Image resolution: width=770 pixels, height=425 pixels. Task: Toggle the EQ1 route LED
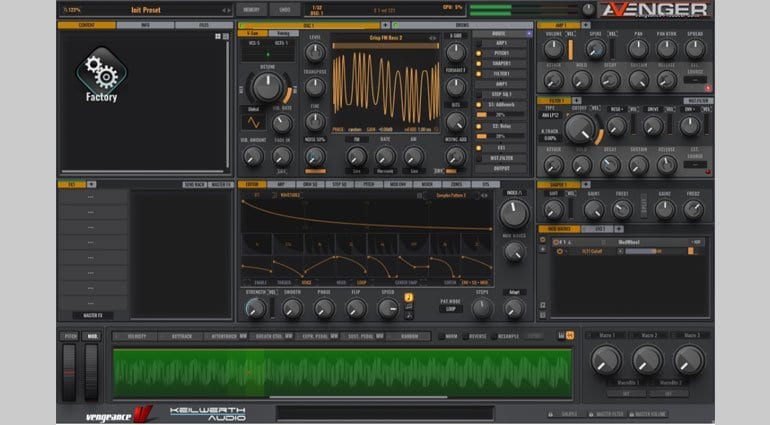point(478,147)
